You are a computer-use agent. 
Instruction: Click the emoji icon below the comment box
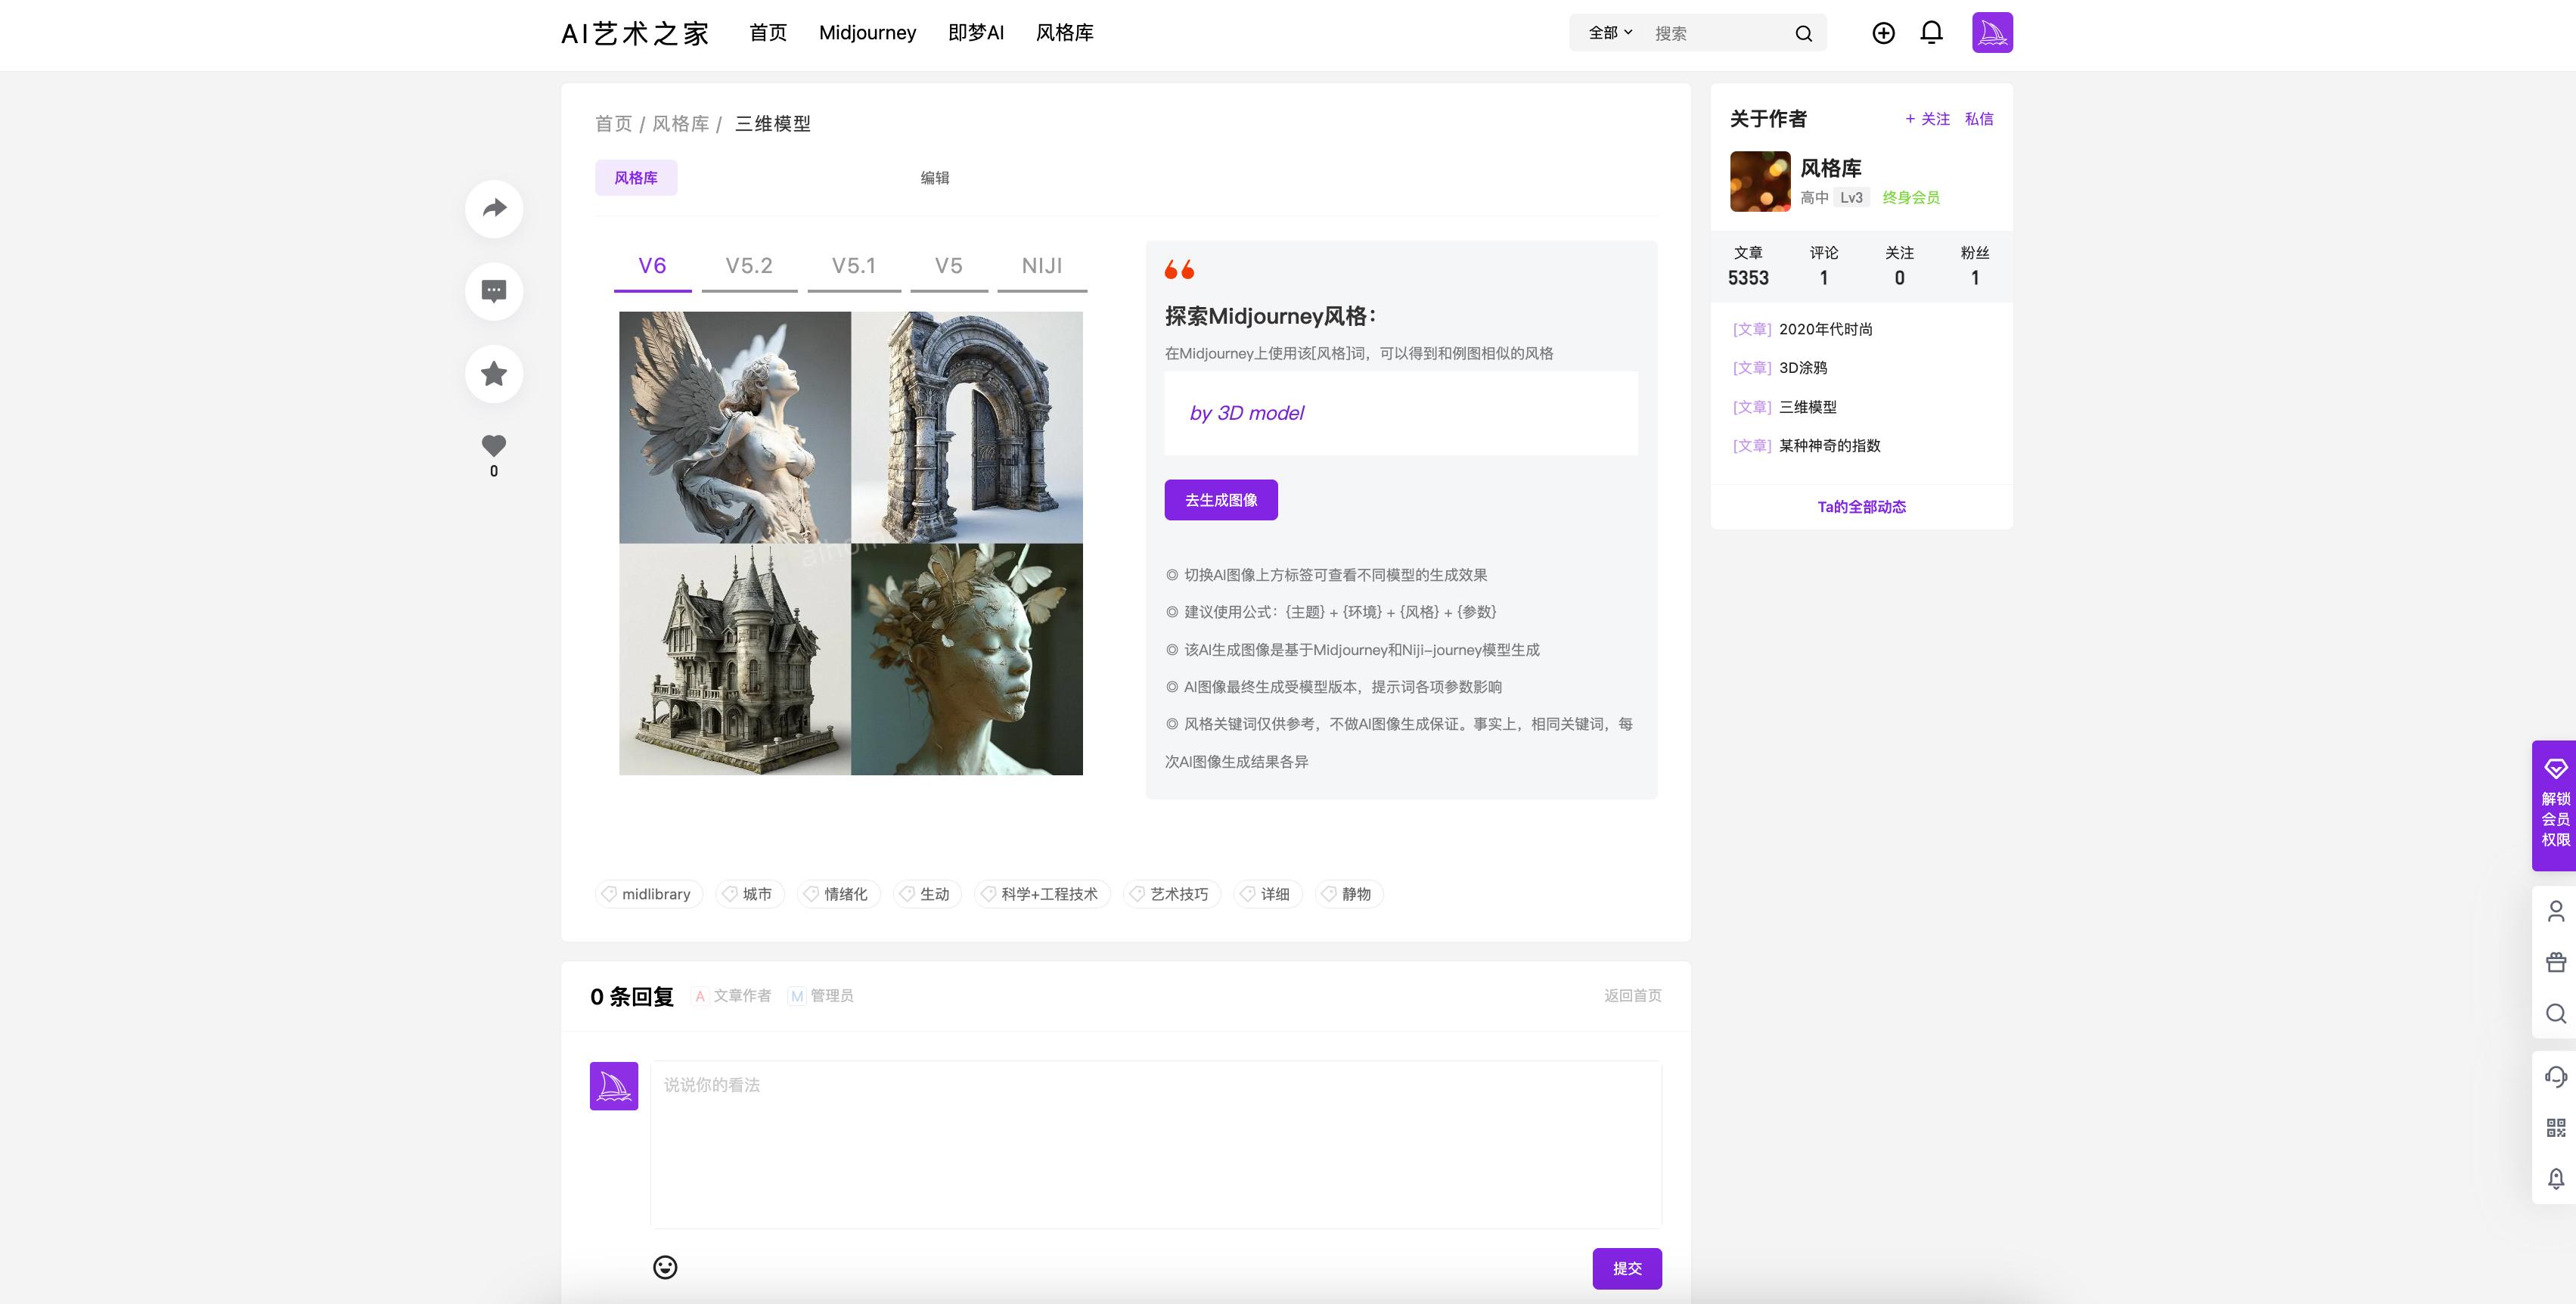(x=665, y=1266)
